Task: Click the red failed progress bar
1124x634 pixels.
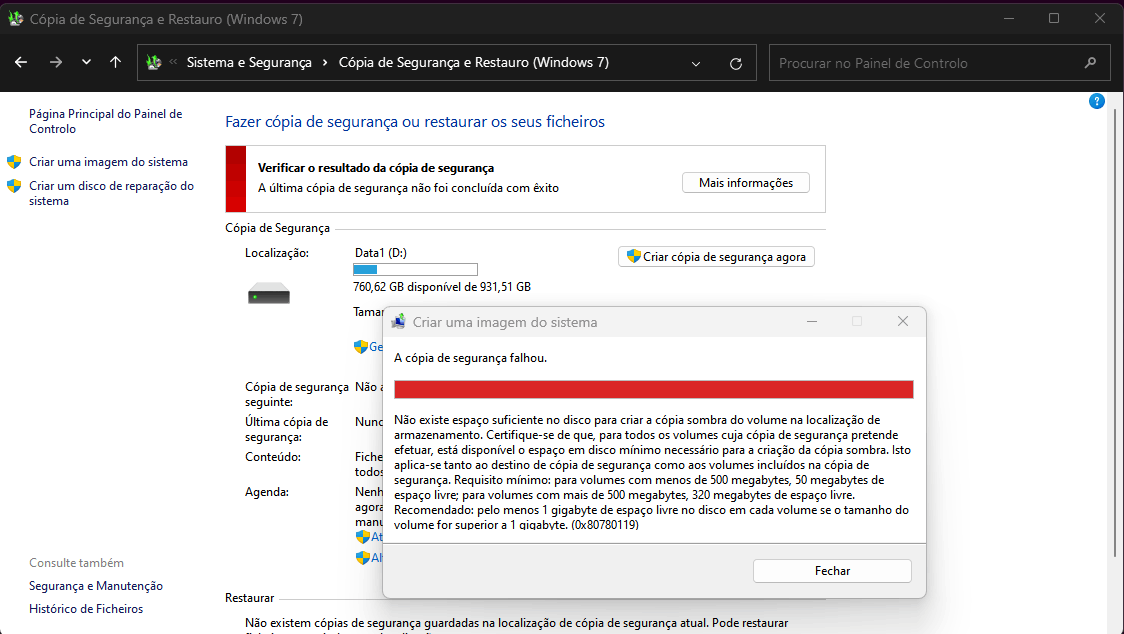Action: [654, 389]
